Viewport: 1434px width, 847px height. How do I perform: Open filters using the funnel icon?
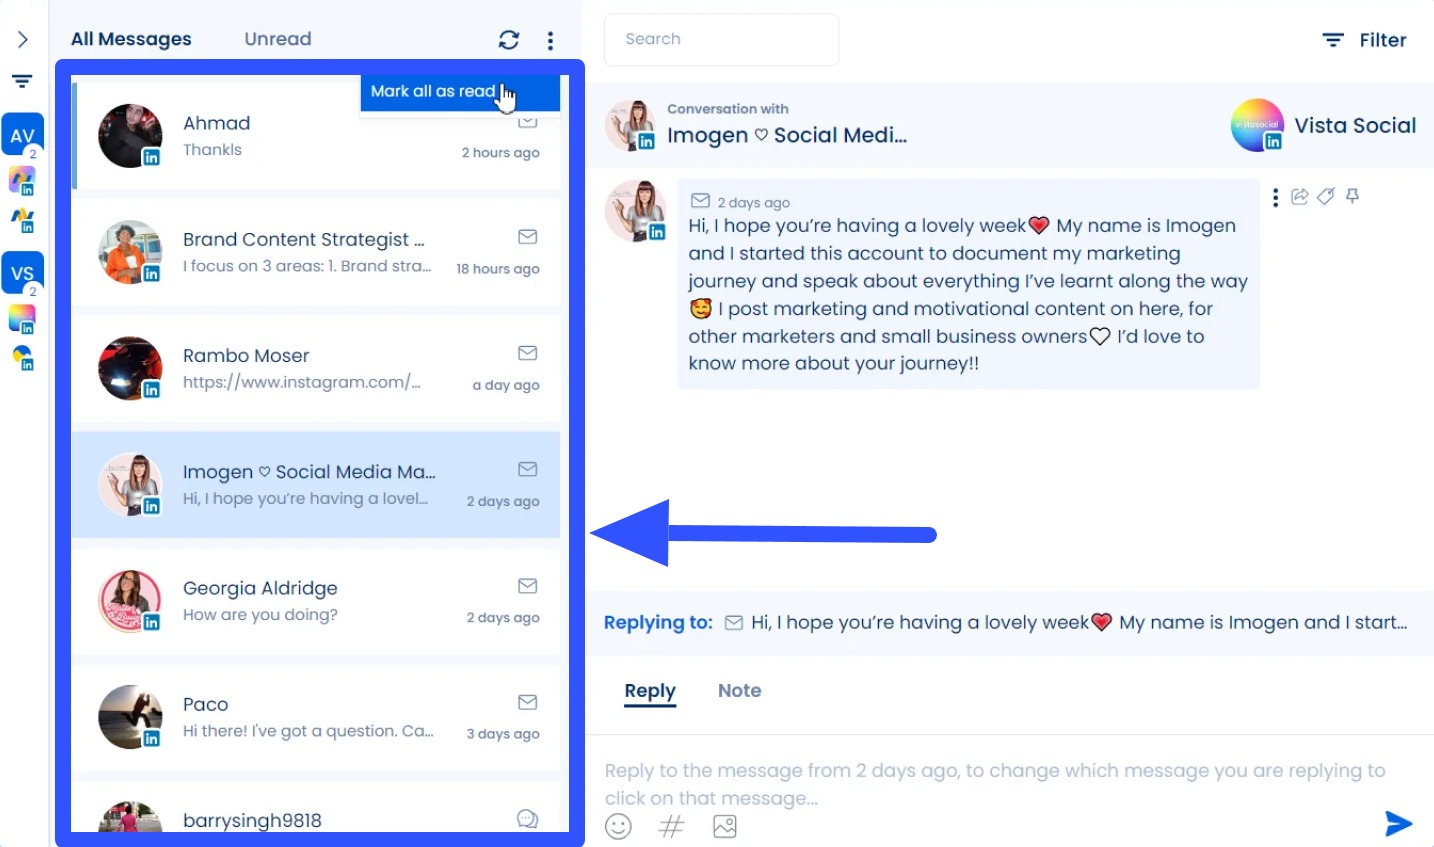pyautogui.click(x=22, y=81)
